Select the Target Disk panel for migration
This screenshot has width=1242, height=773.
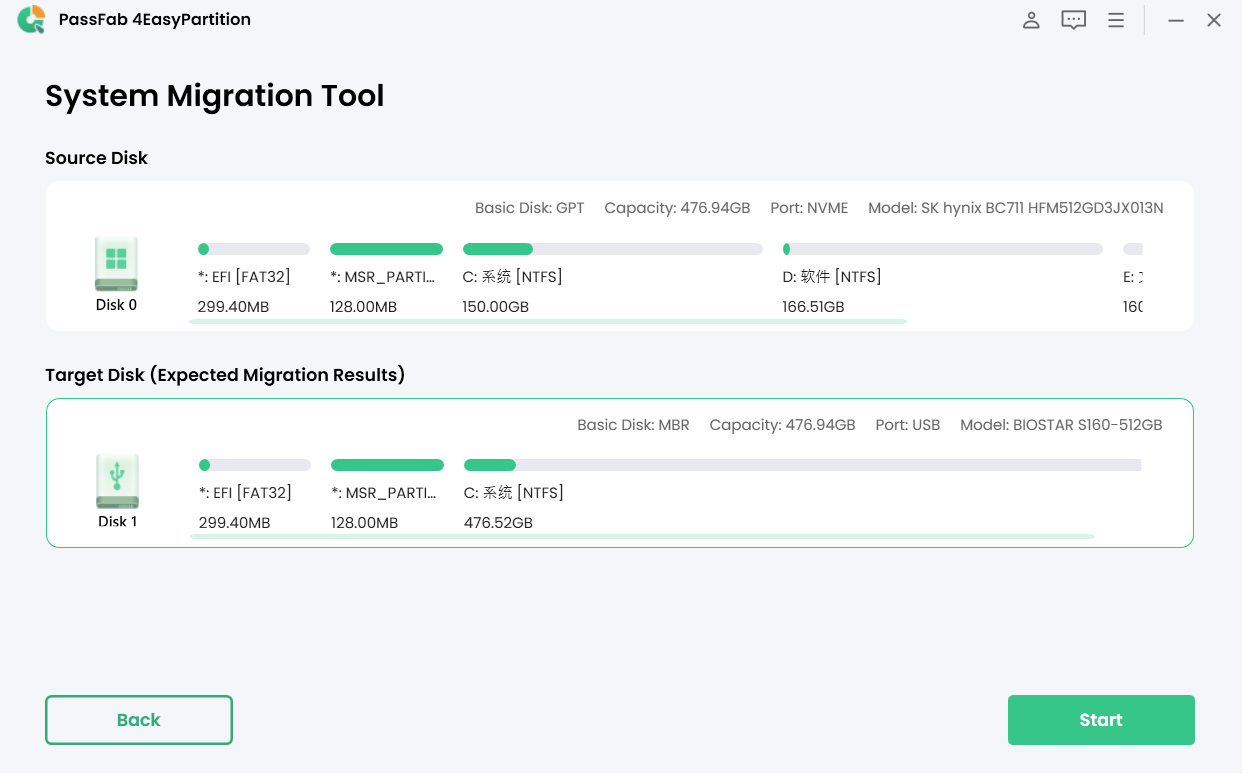pos(620,472)
